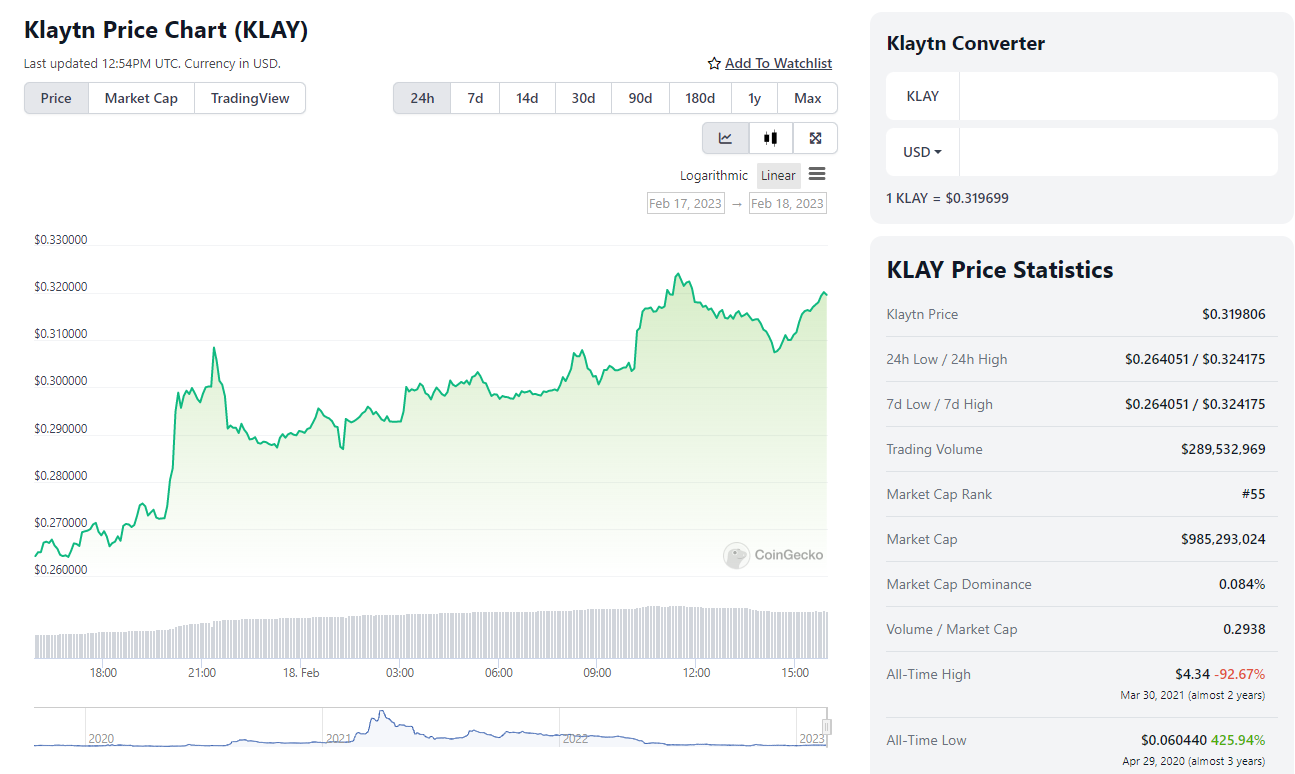Click the KLAY amount input field
The image size is (1295, 774).
click(x=1118, y=96)
